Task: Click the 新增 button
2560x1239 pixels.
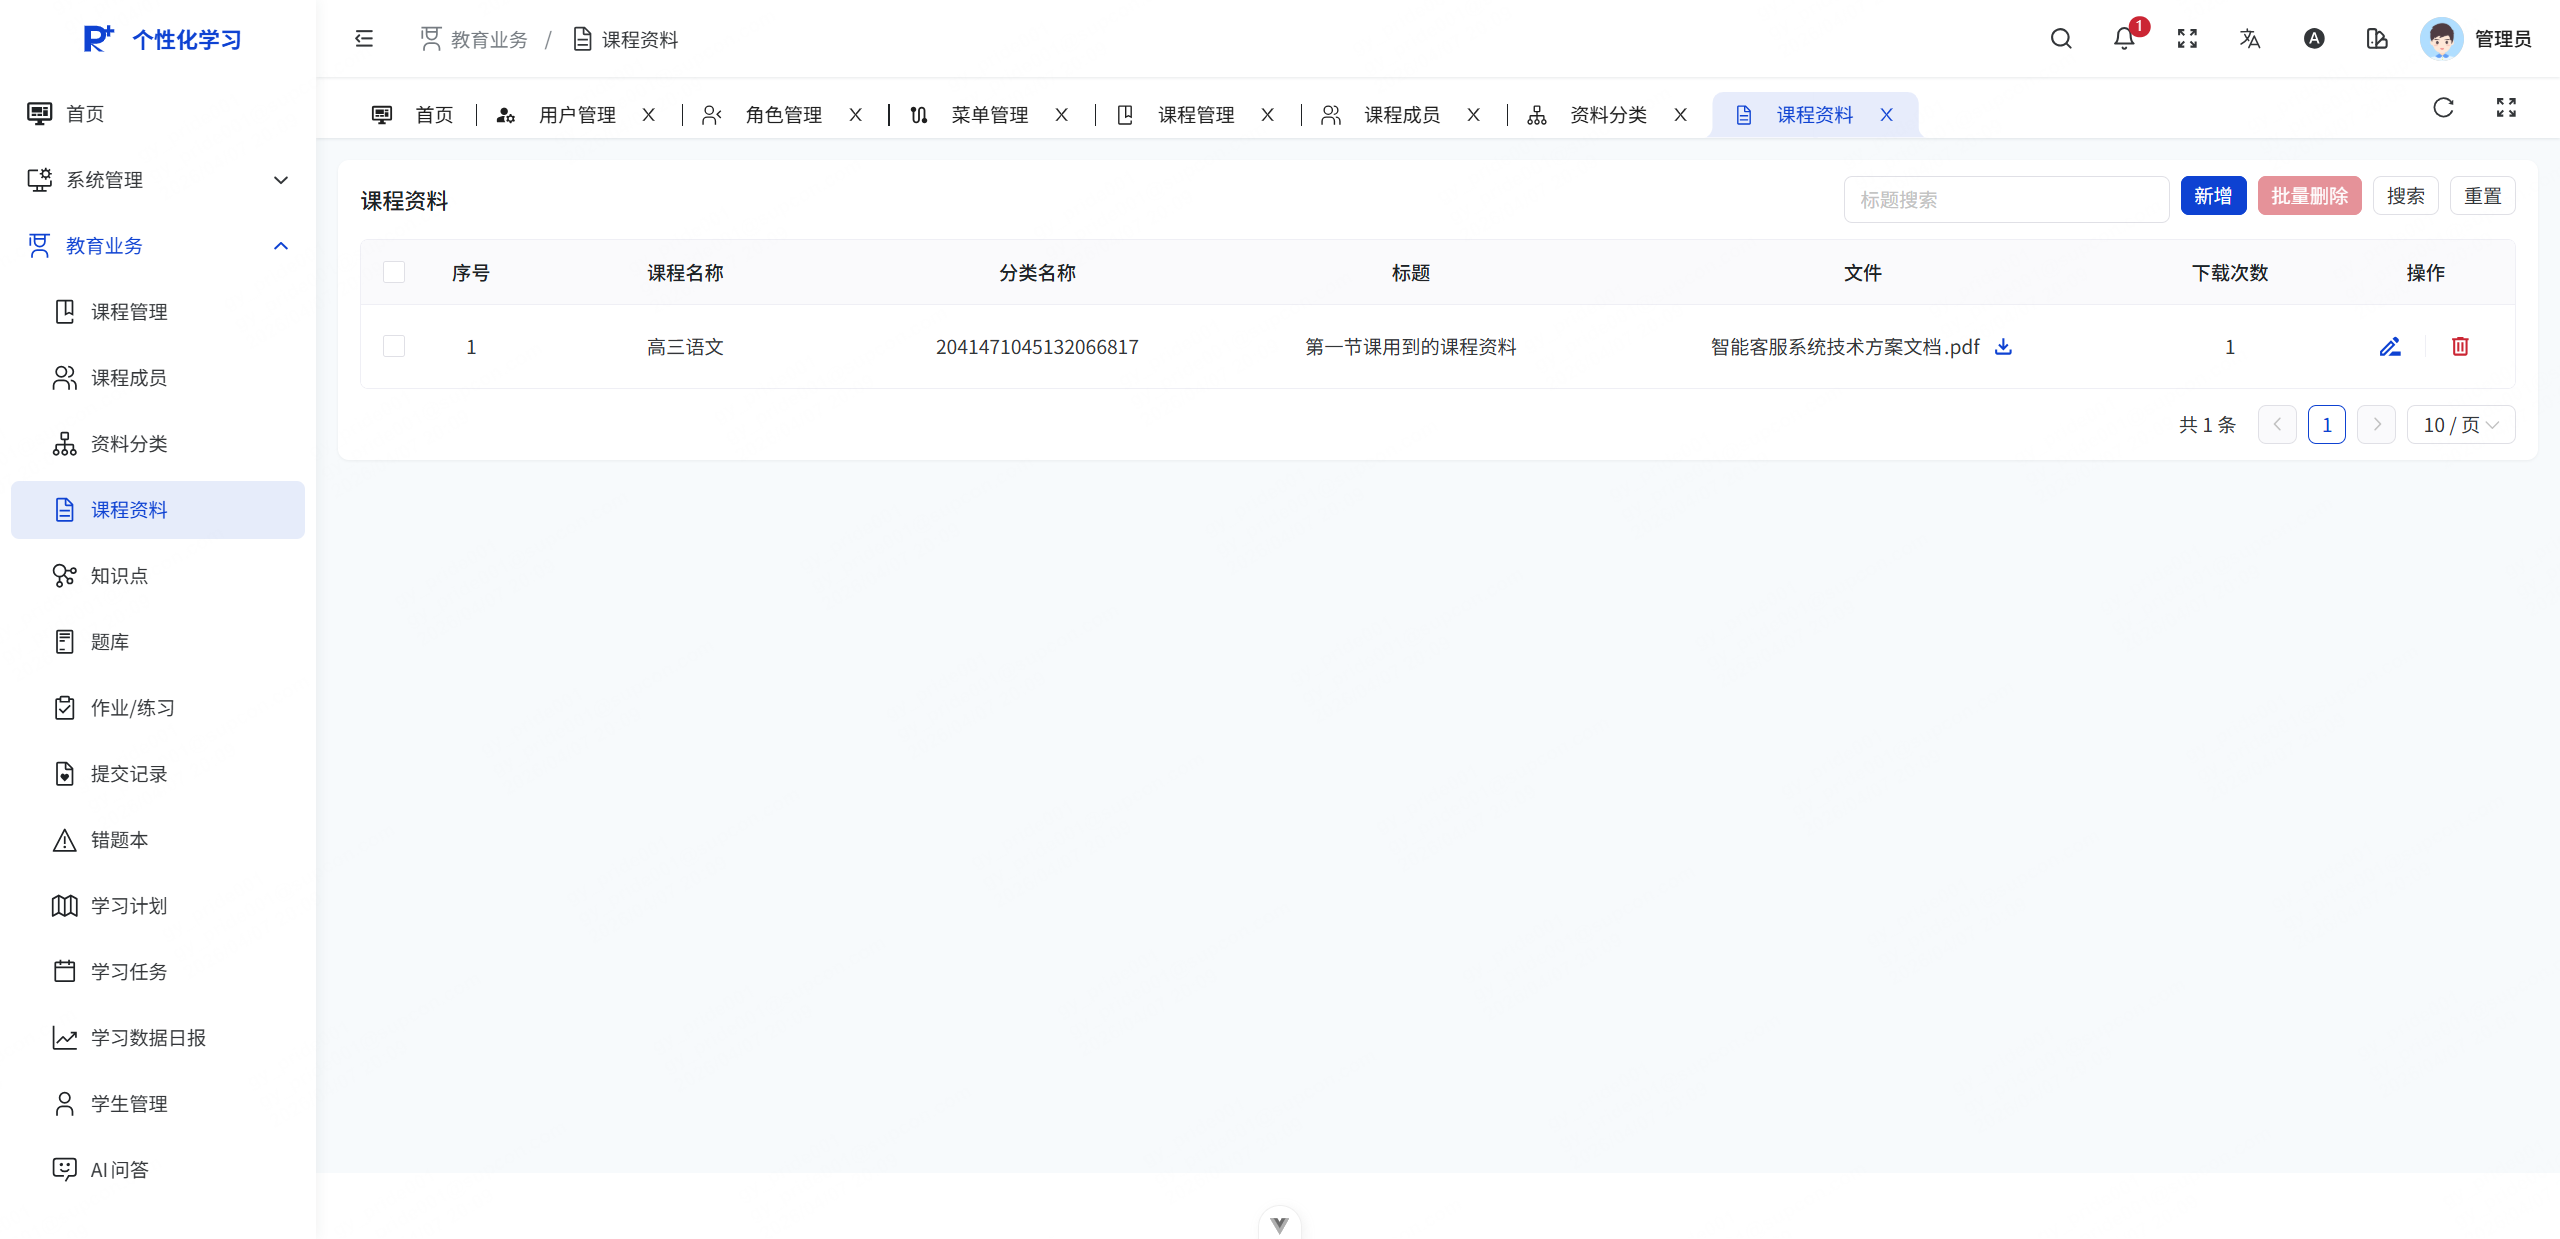Action: [x=2213, y=196]
